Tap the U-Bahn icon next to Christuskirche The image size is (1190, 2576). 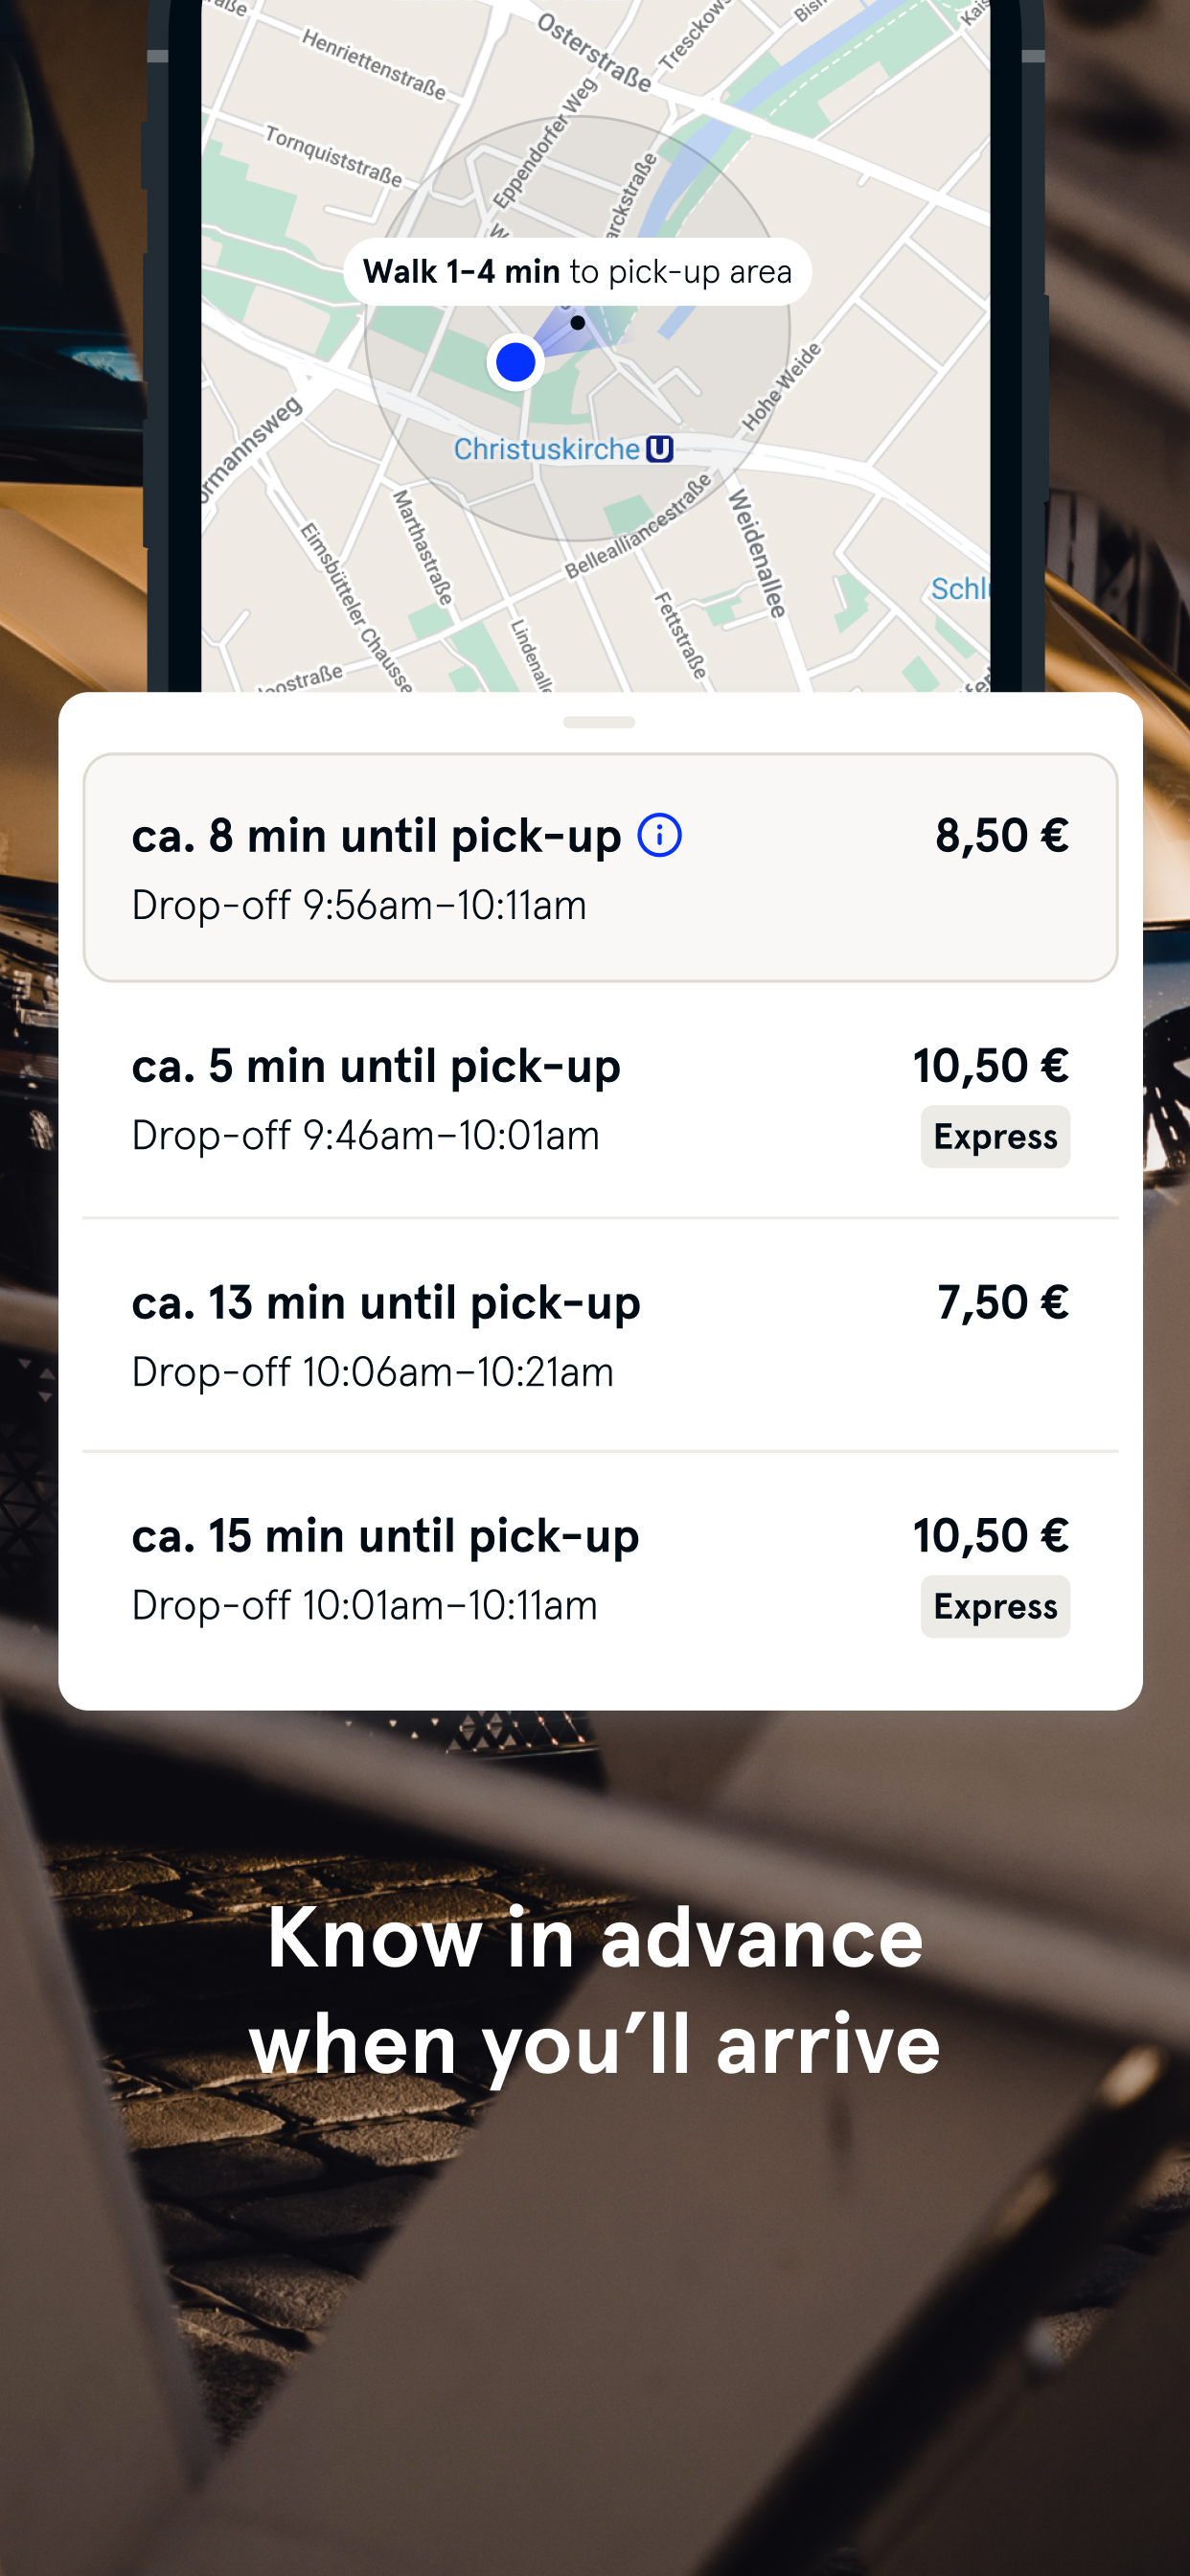(x=659, y=449)
